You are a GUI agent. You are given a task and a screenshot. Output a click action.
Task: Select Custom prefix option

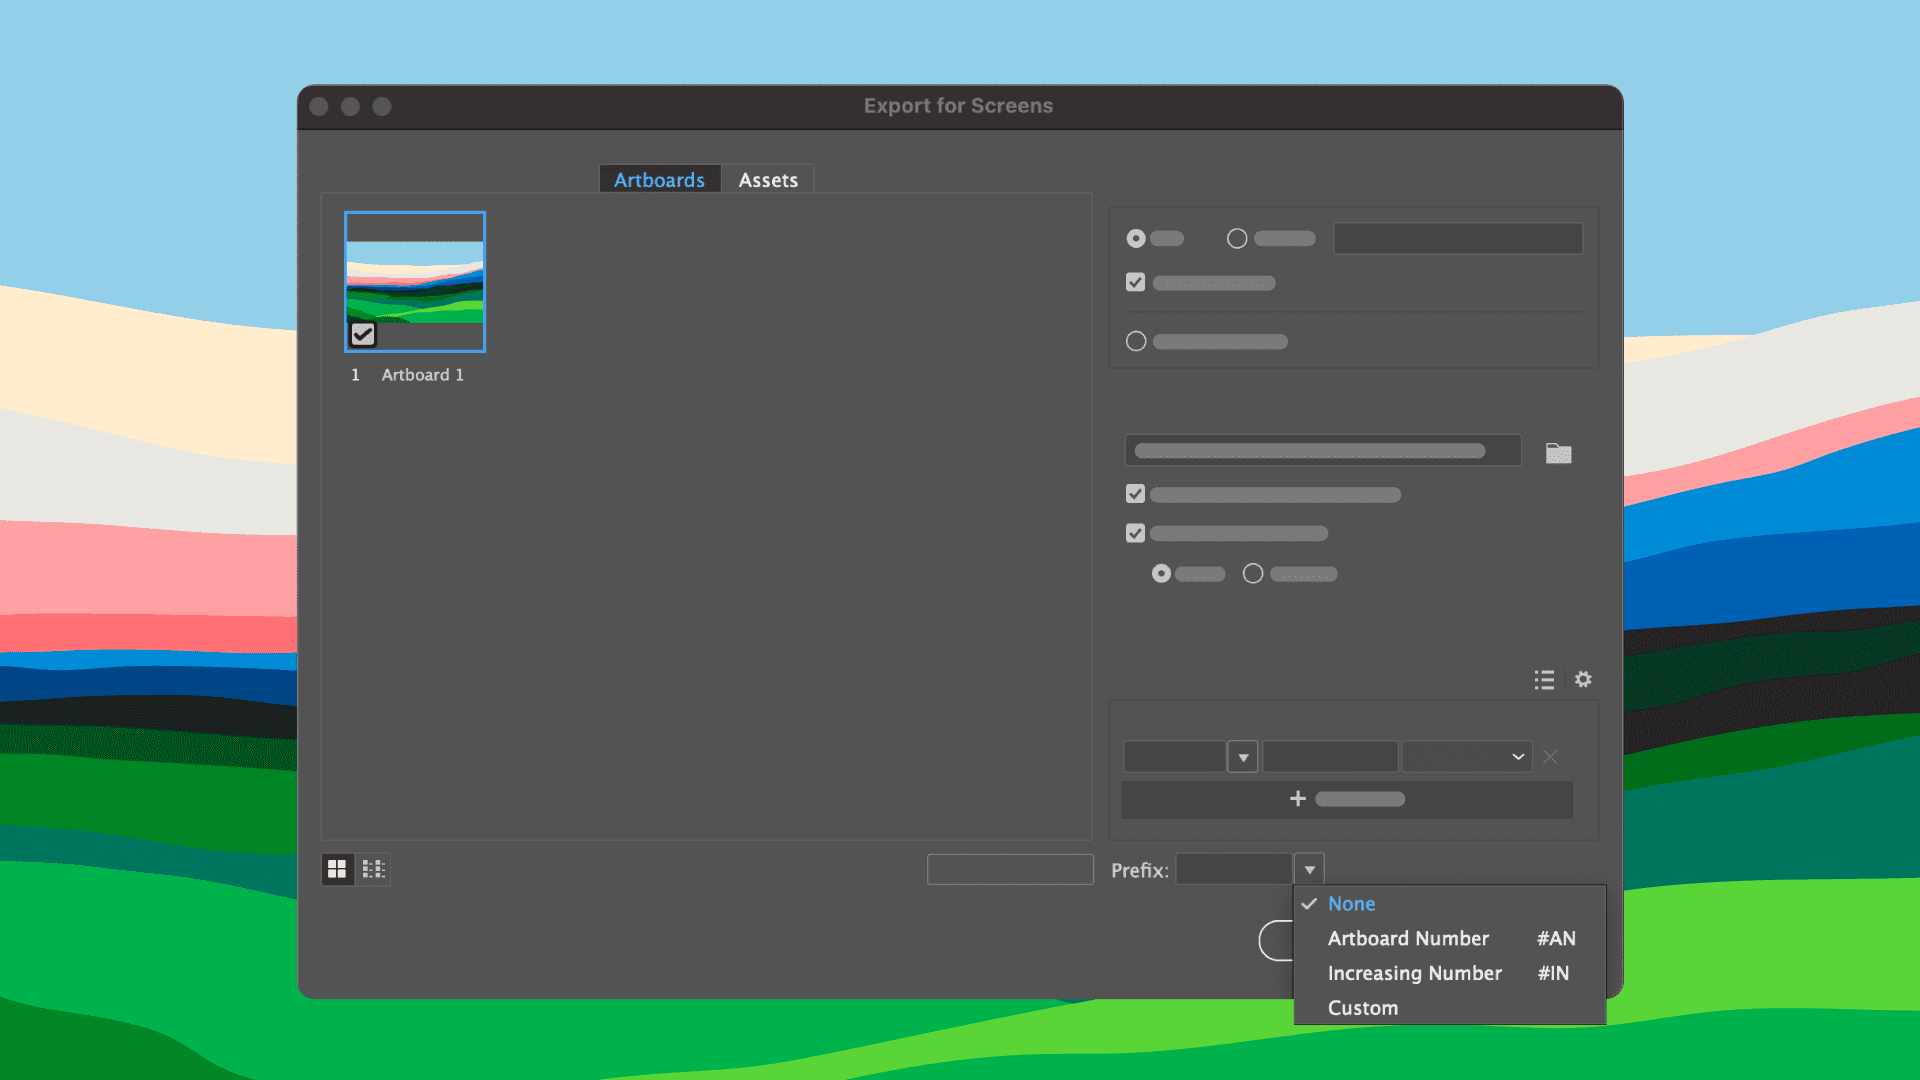pos(1363,1008)
